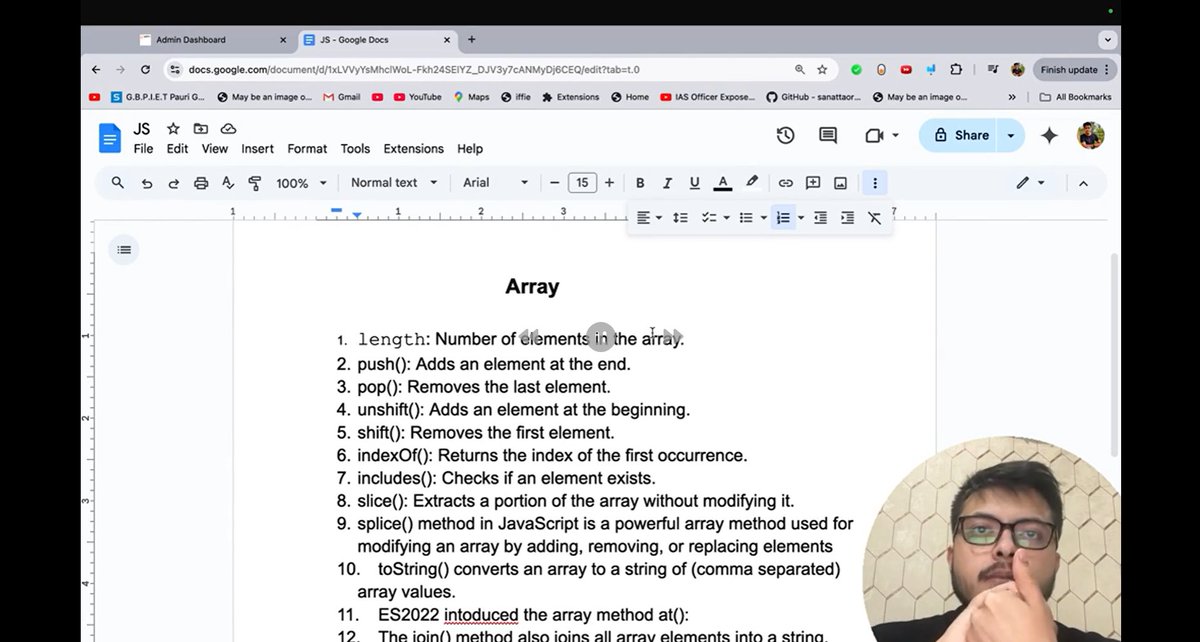Open the Normal text style dropdown
The height and width of the screenshot is (642, 1200).
(394, 183)
